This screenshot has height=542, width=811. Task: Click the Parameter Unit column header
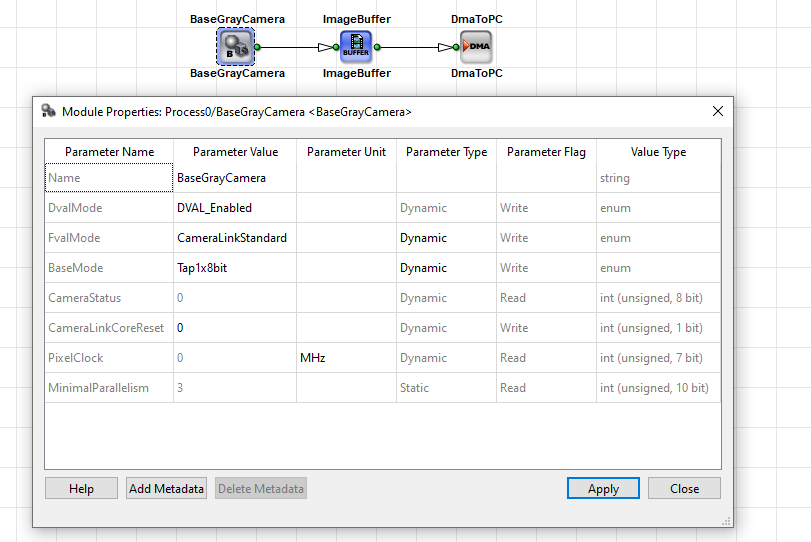tap(347, 152)
